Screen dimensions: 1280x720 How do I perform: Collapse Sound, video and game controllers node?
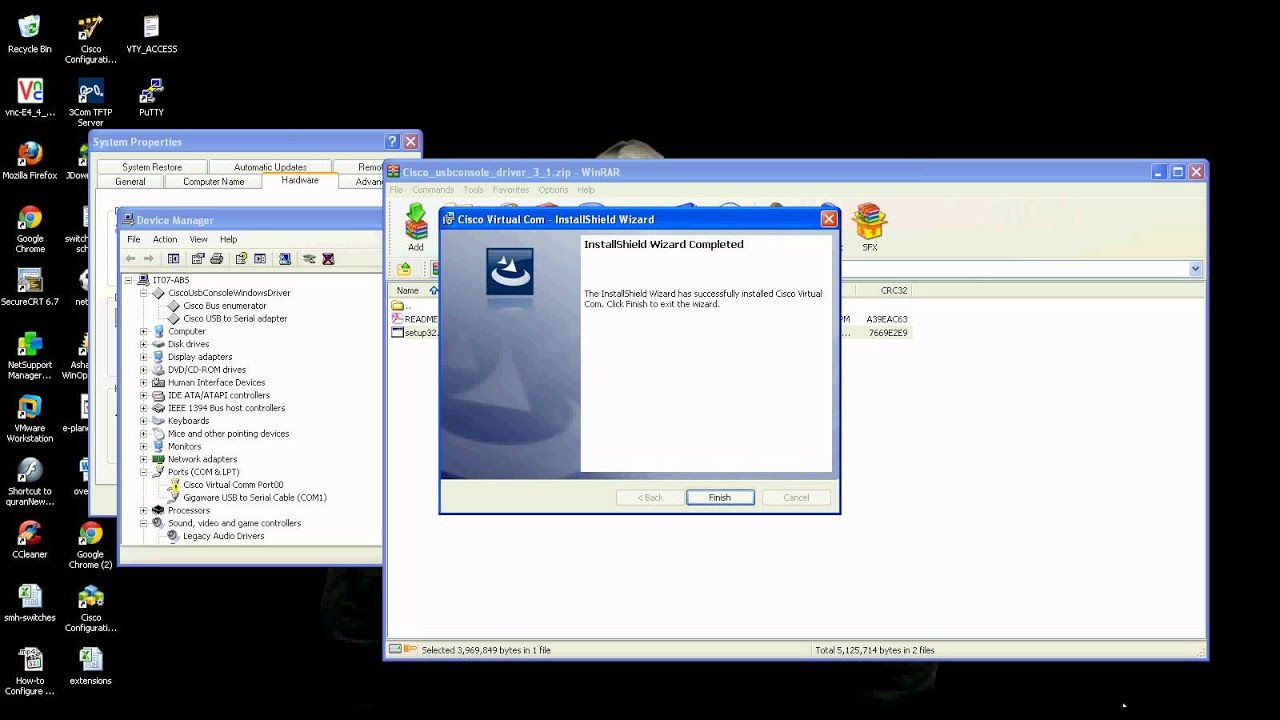pos(144,523)
